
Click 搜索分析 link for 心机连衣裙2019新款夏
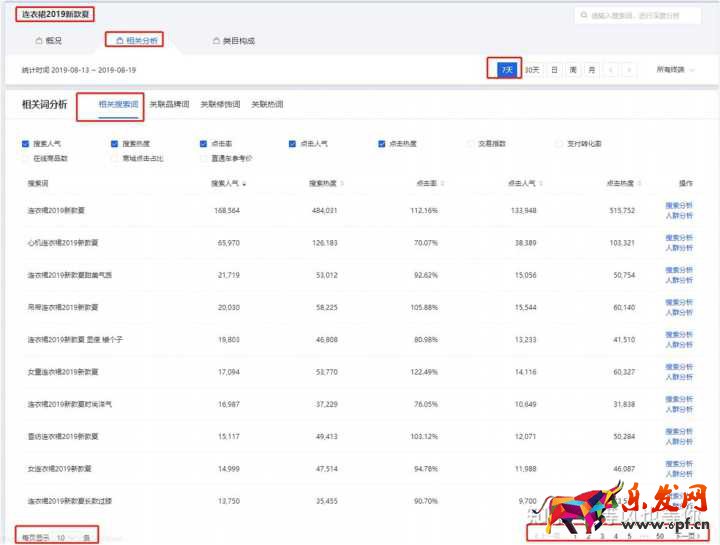679,238
